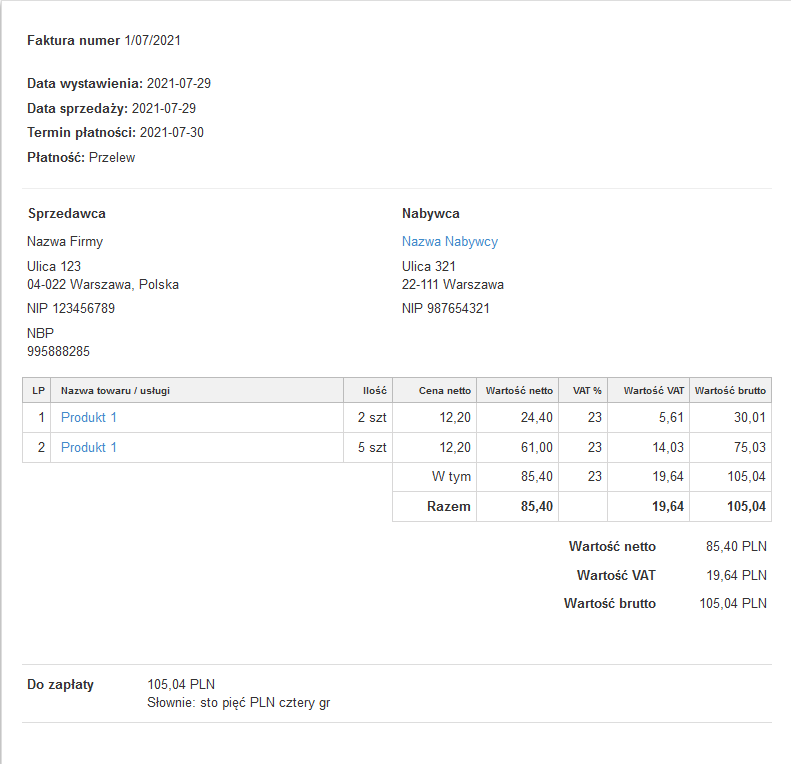Click the NBP account number 995888285
791x764 pixels.
click(58, 352)
